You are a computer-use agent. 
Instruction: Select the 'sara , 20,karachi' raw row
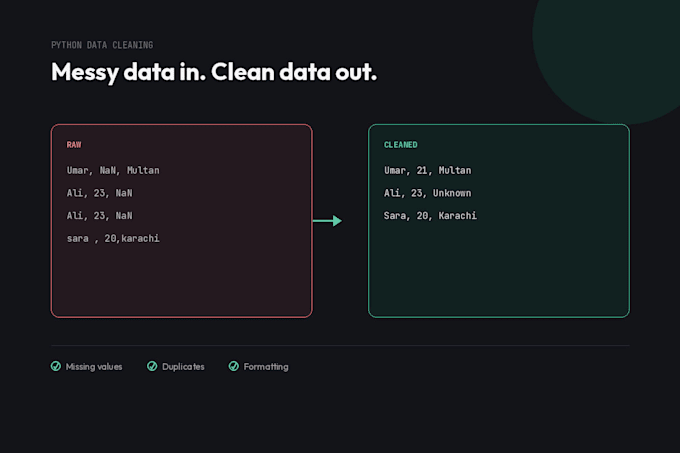tap(113, 238)
